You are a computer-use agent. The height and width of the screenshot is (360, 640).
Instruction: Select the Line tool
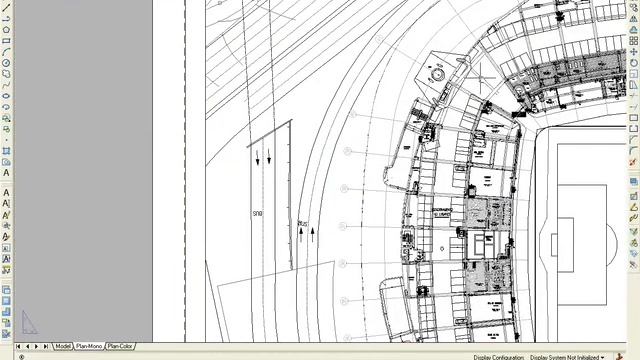coord(6,8)
